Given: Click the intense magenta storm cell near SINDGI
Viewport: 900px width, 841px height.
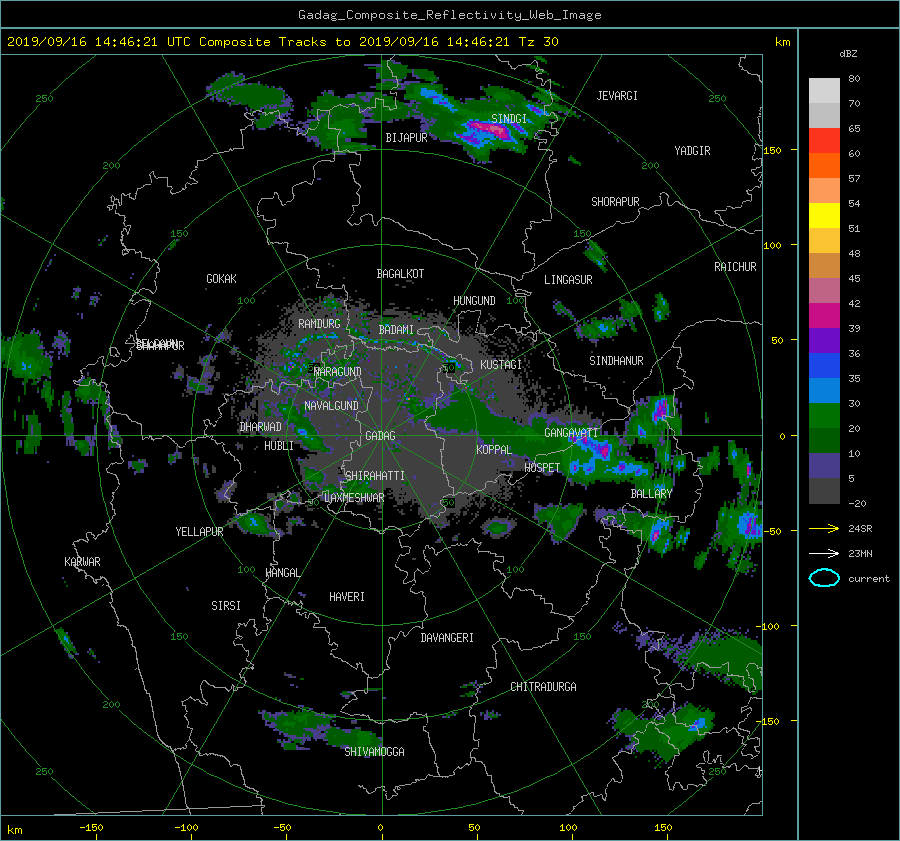Looking at the screenshot, I should [x=491, y=130].
